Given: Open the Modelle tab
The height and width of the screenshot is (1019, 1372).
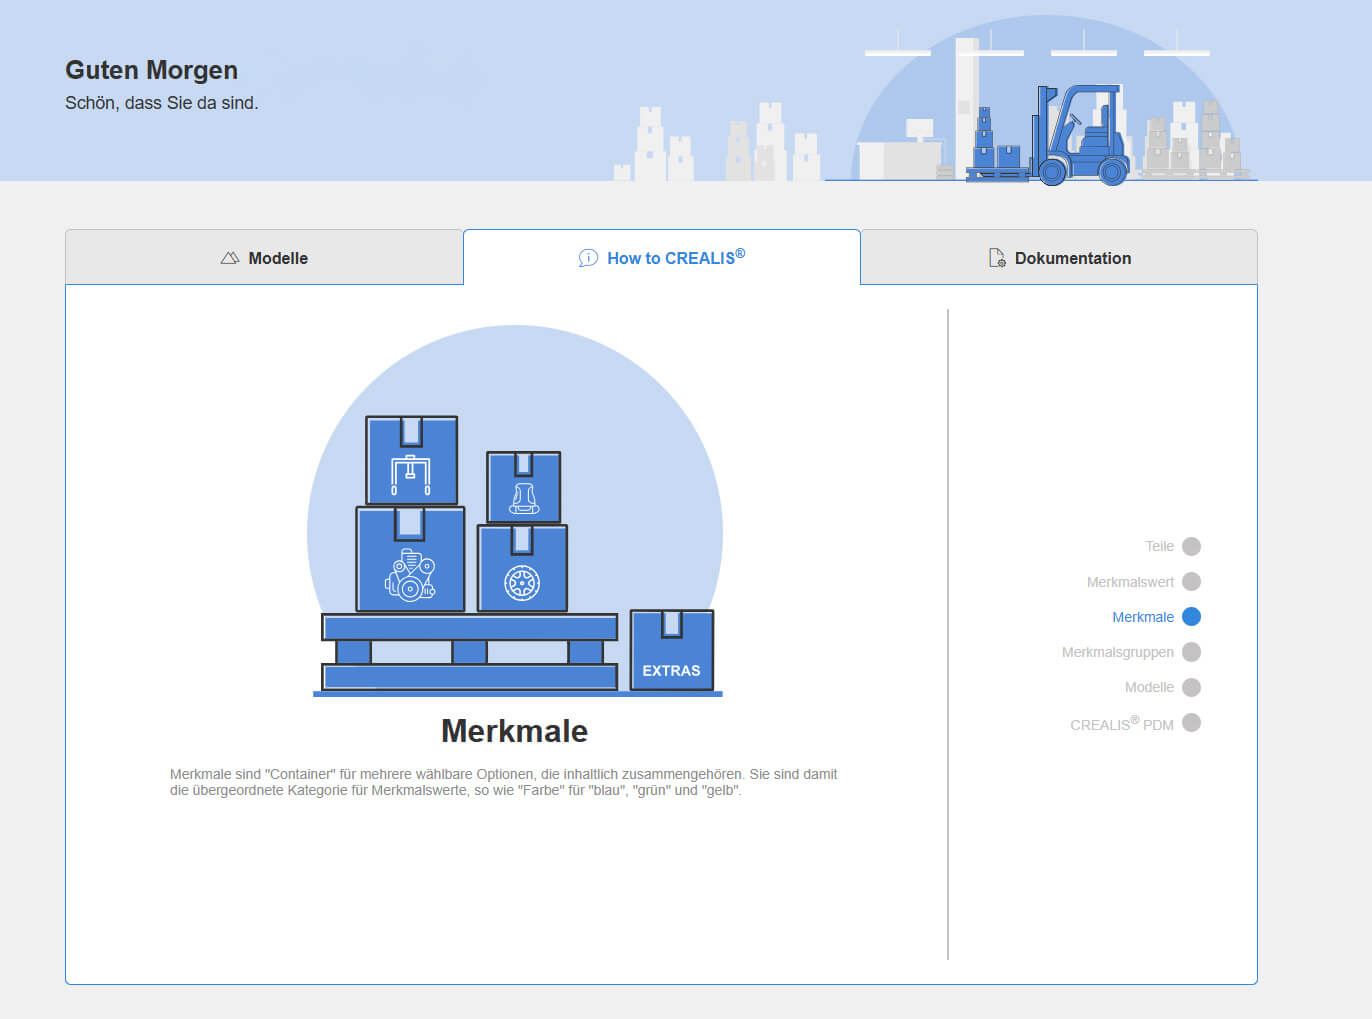Looking at the screenshot, I should coord(264,258).
